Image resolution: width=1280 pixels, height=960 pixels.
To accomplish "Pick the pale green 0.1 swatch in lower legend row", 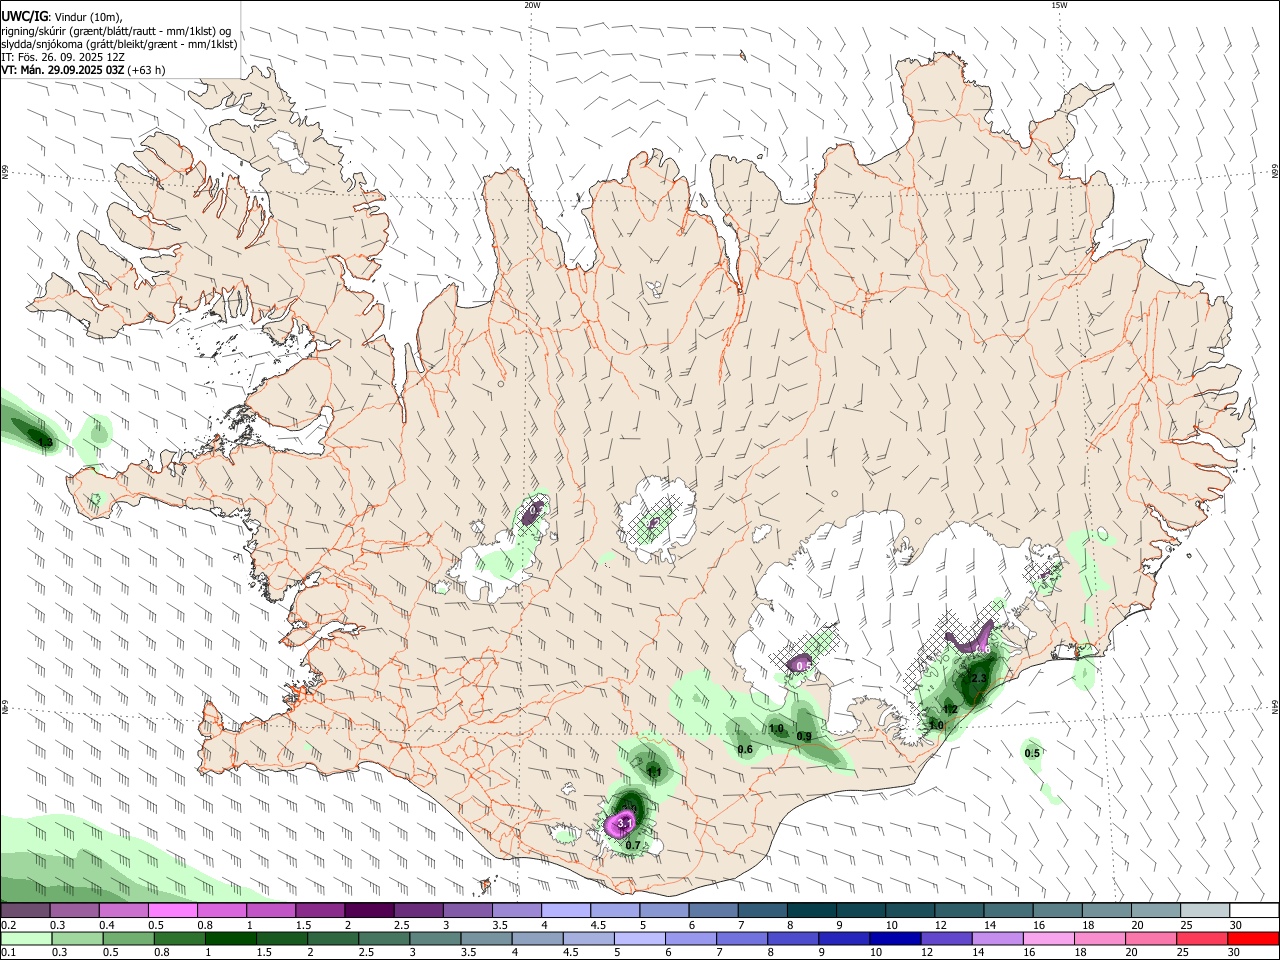I will tap(24, 939).
